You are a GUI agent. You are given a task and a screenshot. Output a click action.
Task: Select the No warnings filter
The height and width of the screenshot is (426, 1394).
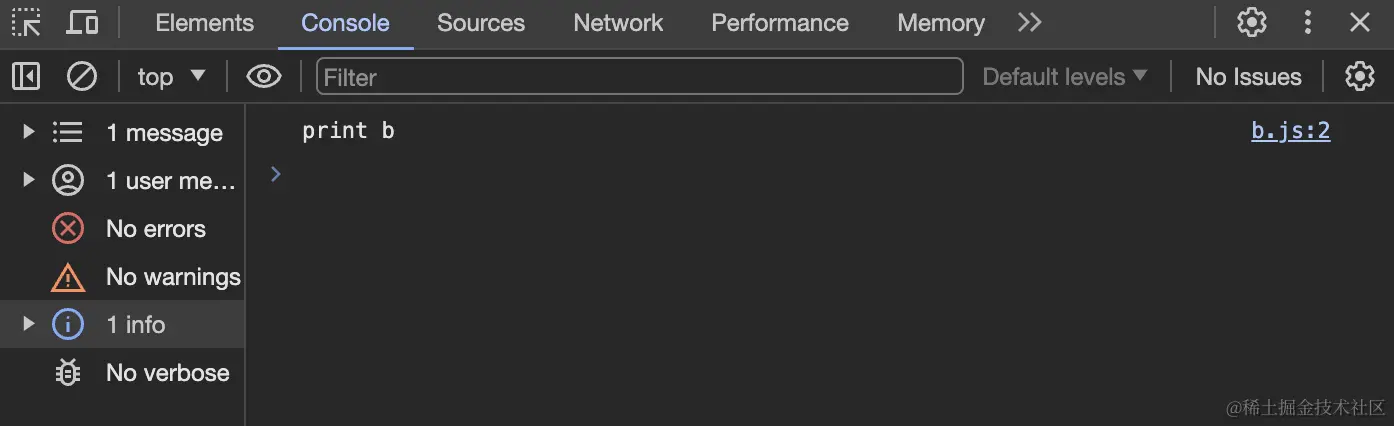coord(172,276)
